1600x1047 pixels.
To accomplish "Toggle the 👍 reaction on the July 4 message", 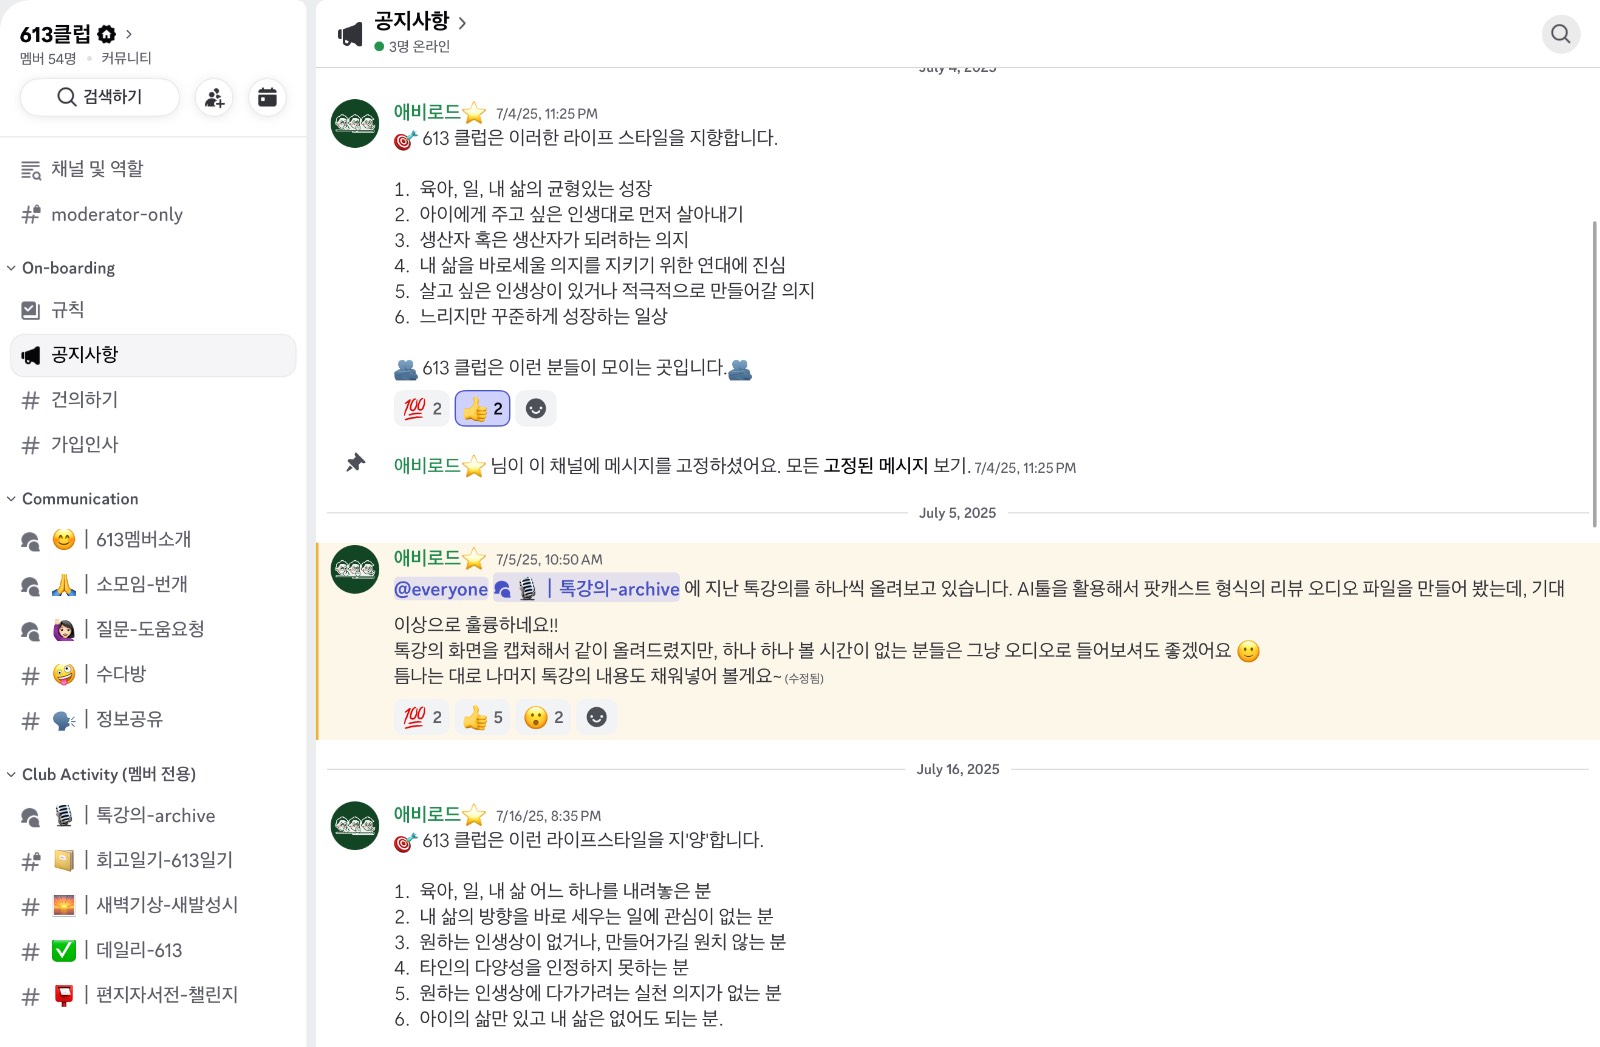I will [x=482, y=408].
